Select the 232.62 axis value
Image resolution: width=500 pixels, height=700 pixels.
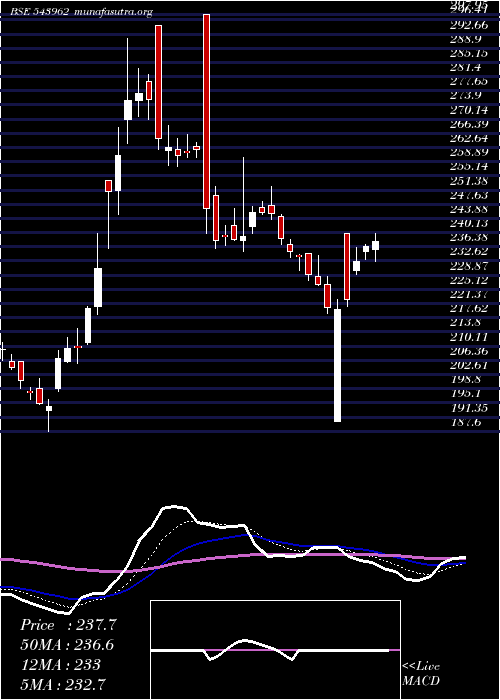click(469, 251)
